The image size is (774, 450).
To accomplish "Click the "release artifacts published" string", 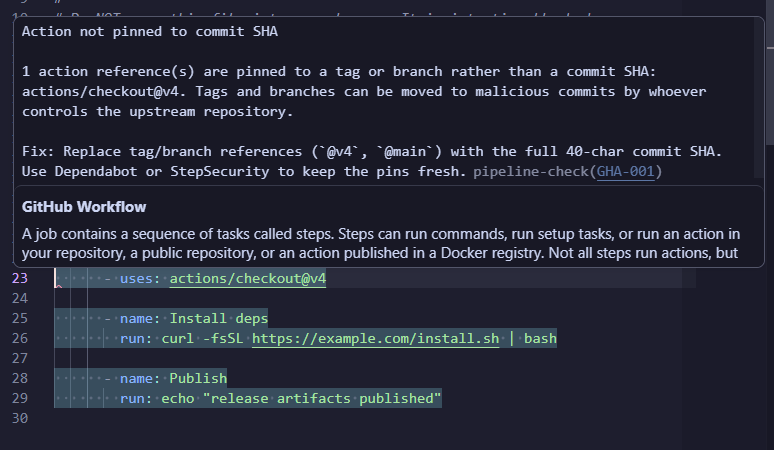I will click(x=322, y=398).
